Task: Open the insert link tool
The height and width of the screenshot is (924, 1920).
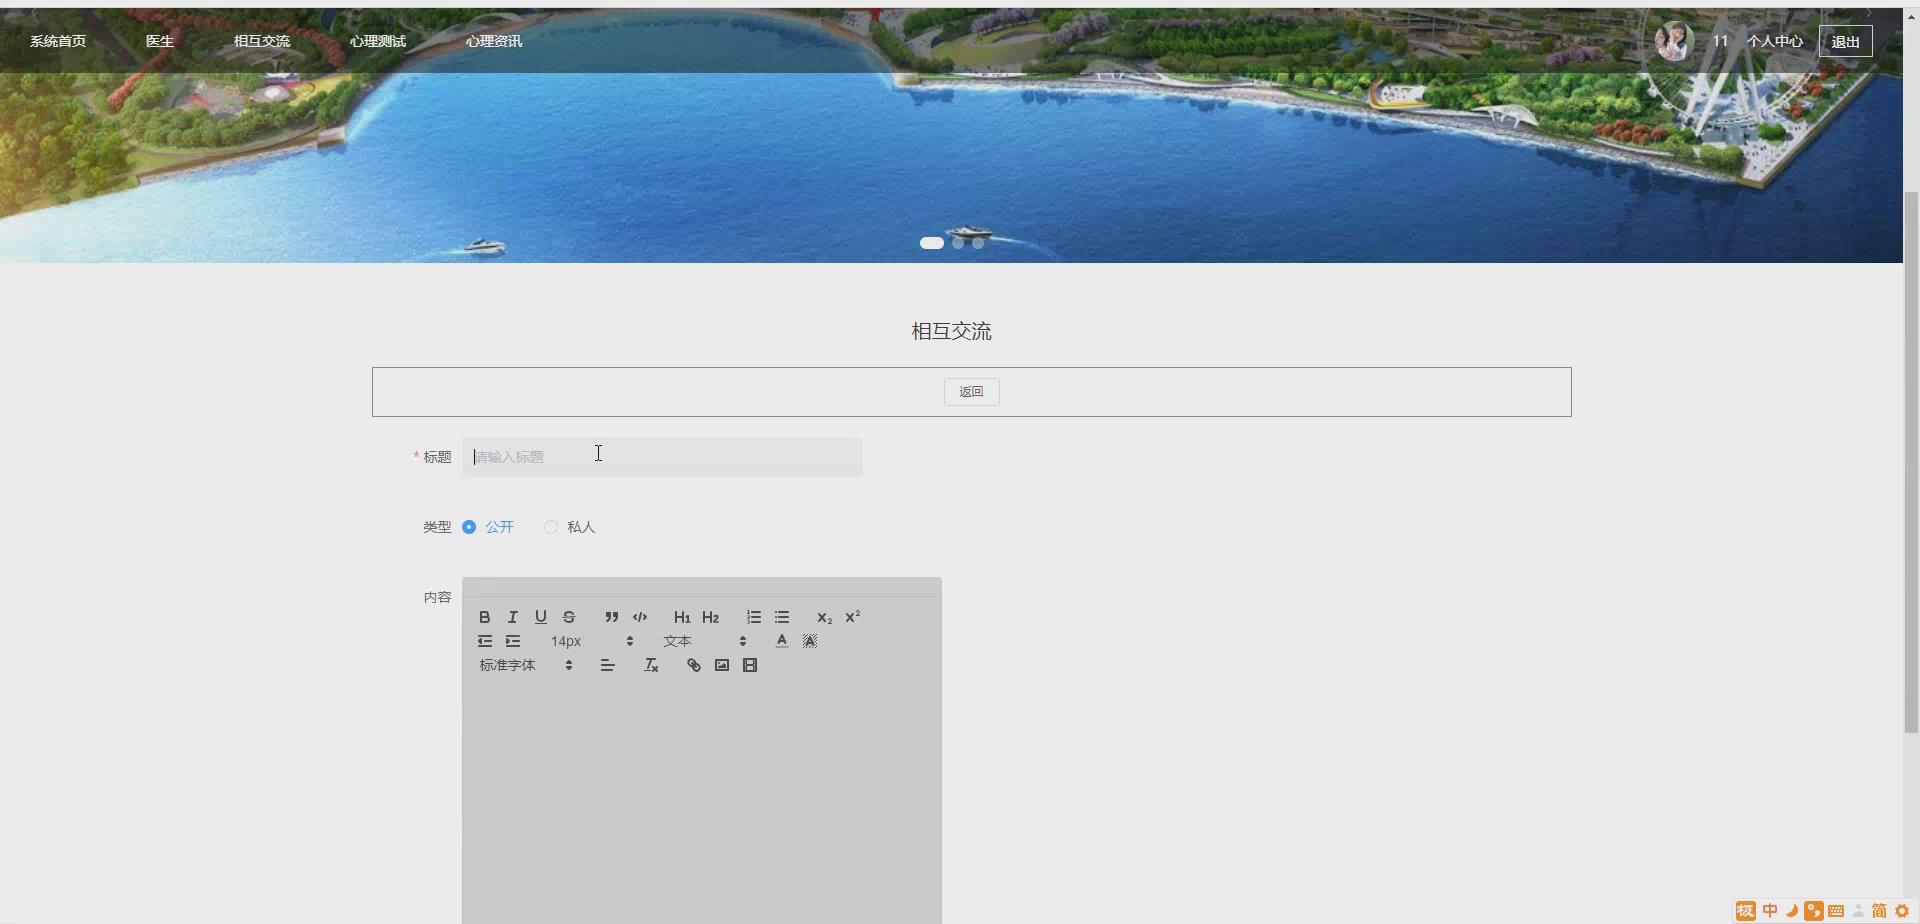Action: 692,664
